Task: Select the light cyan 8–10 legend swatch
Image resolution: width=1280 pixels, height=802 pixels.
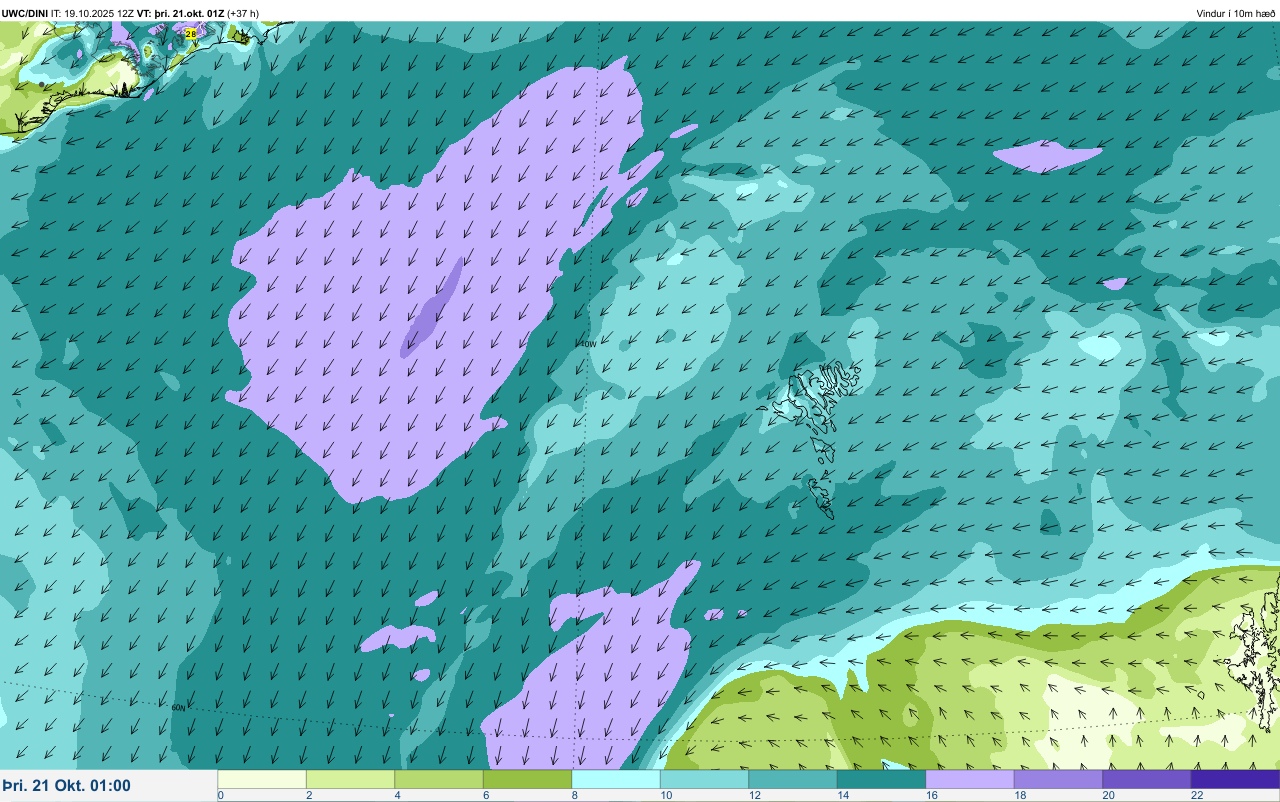Action: tap(616, 779)
